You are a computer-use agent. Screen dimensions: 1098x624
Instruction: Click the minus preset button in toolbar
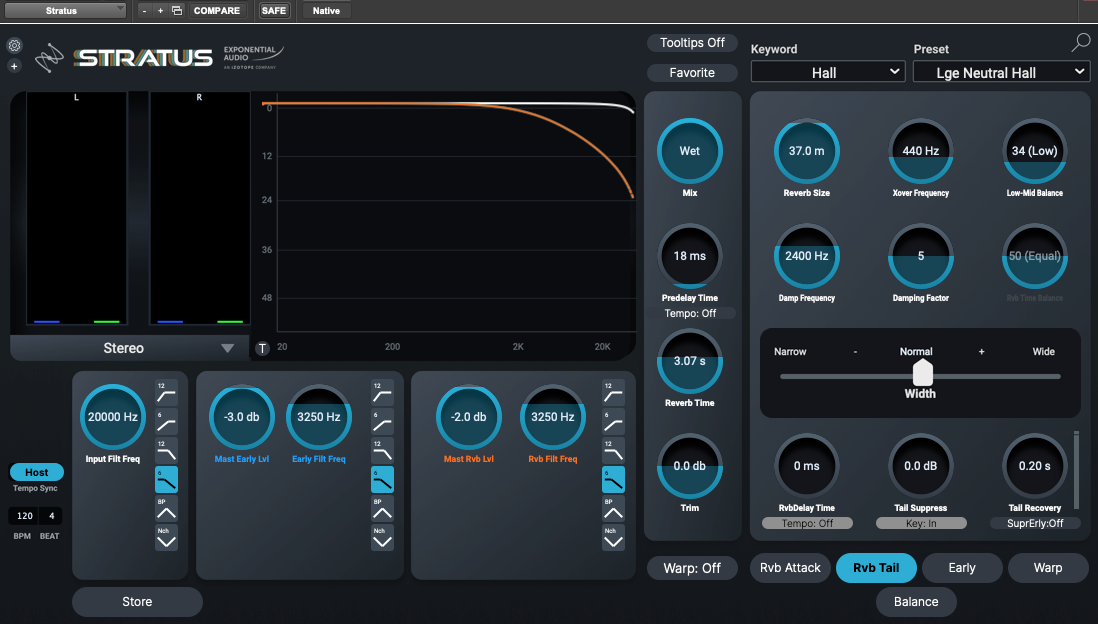[144, 11]
